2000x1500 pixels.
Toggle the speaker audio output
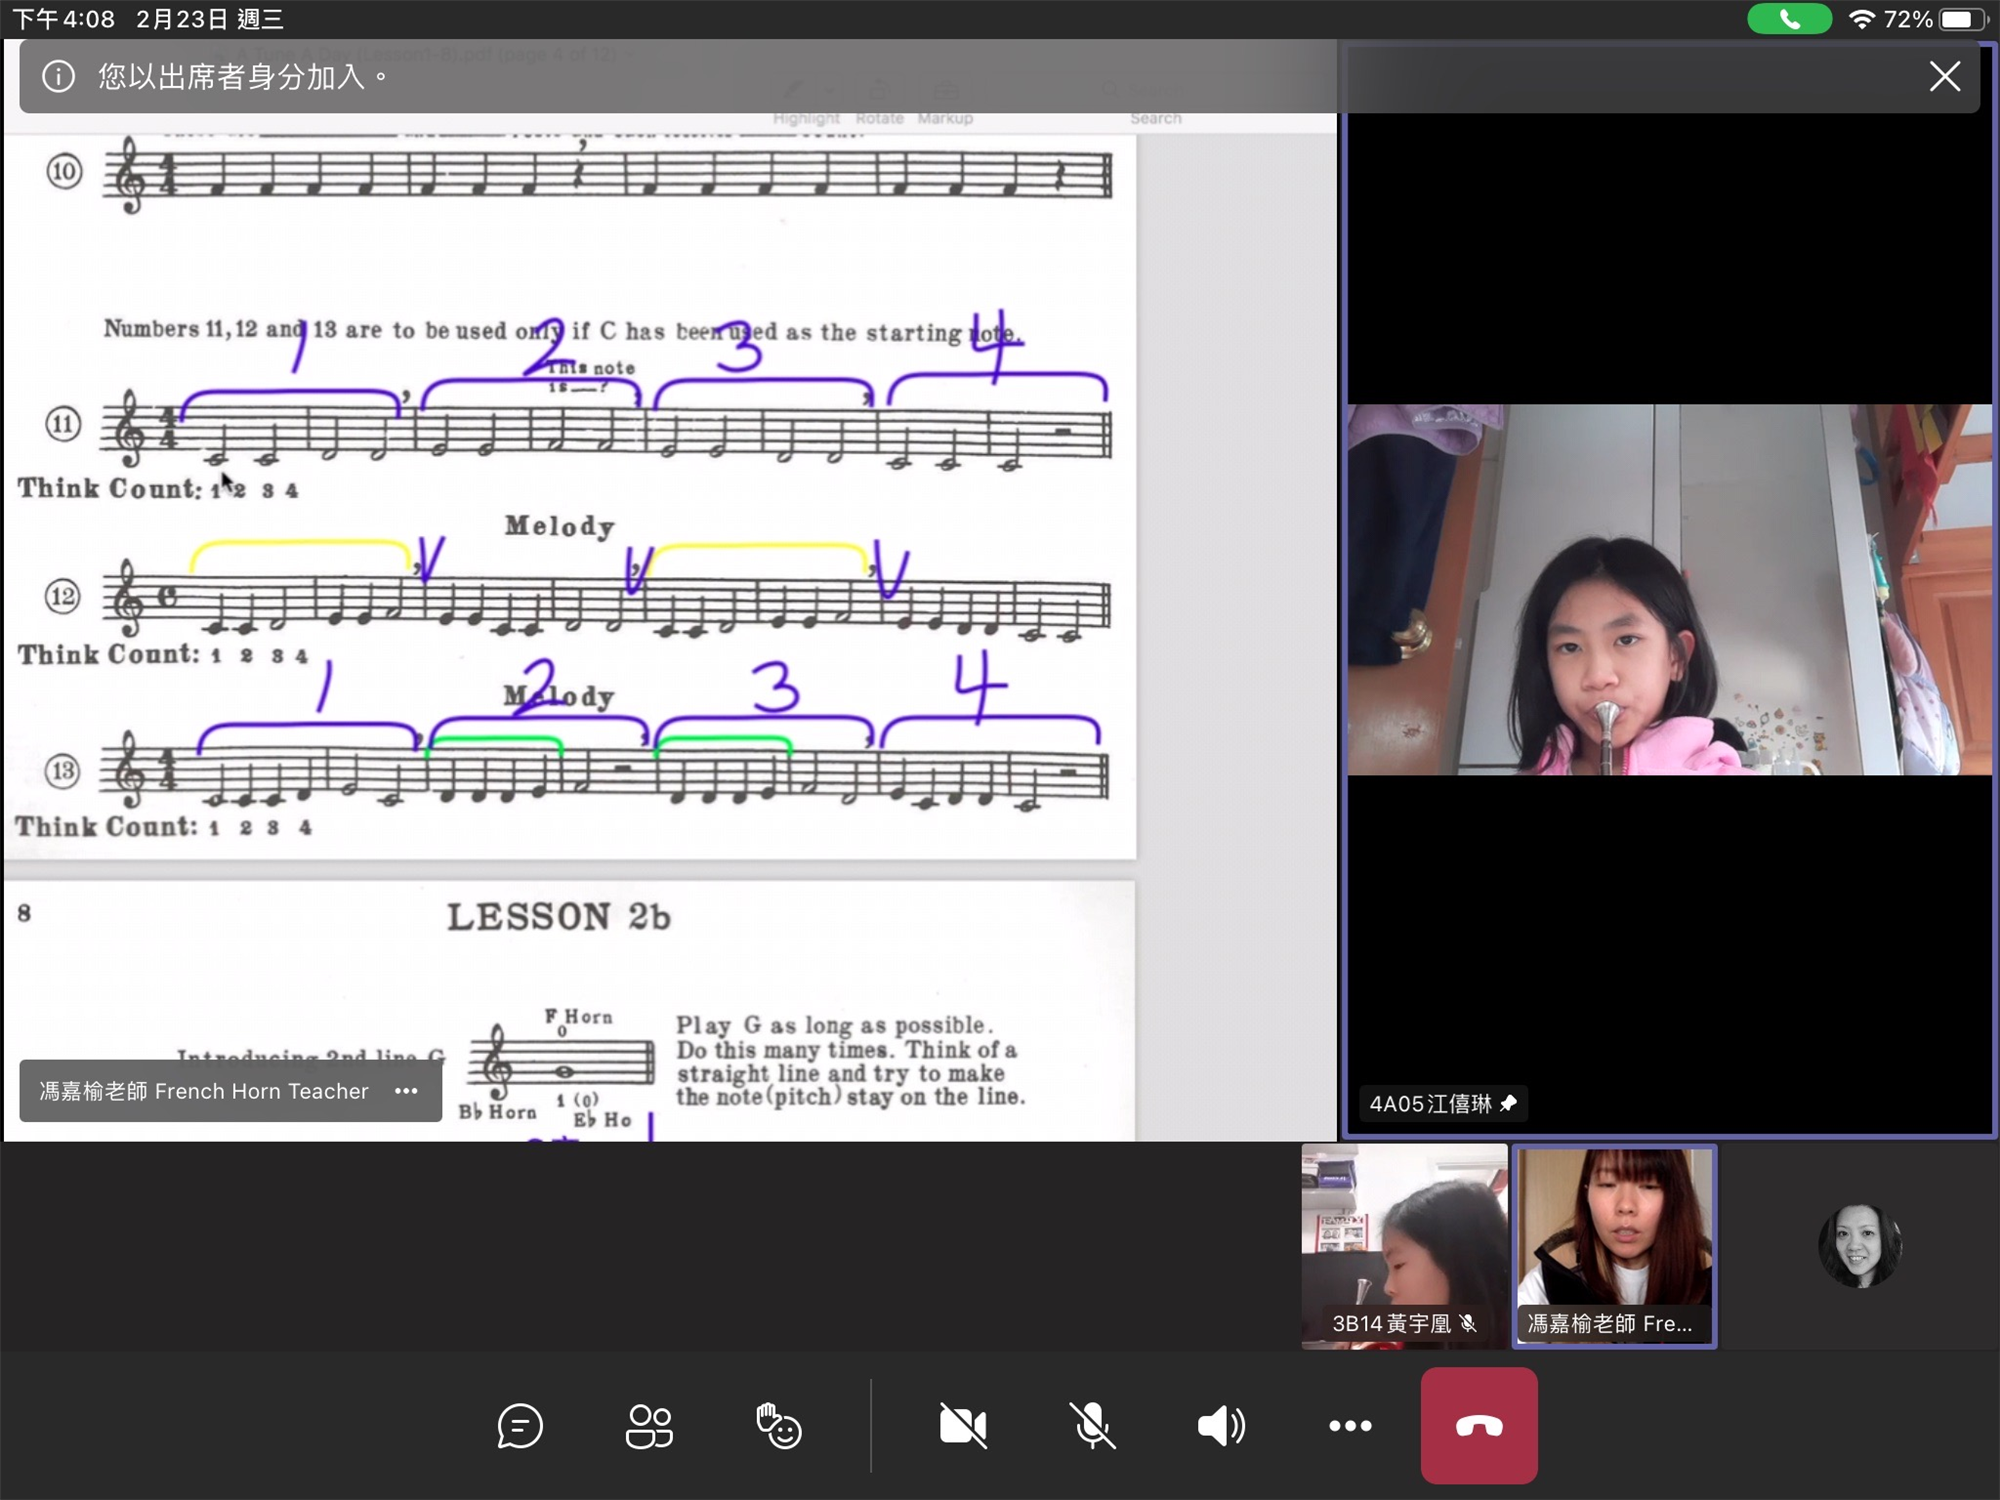tap(1221, 1426)
